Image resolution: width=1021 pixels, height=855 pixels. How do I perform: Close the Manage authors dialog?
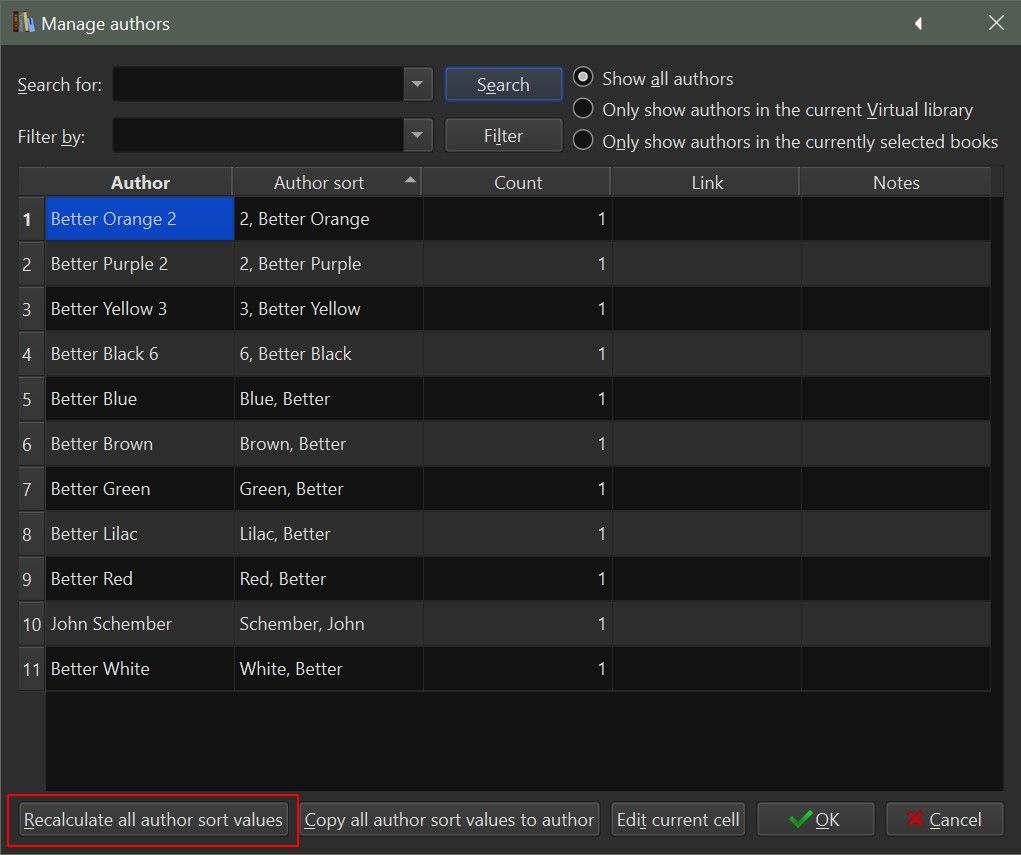coord(996,23)
